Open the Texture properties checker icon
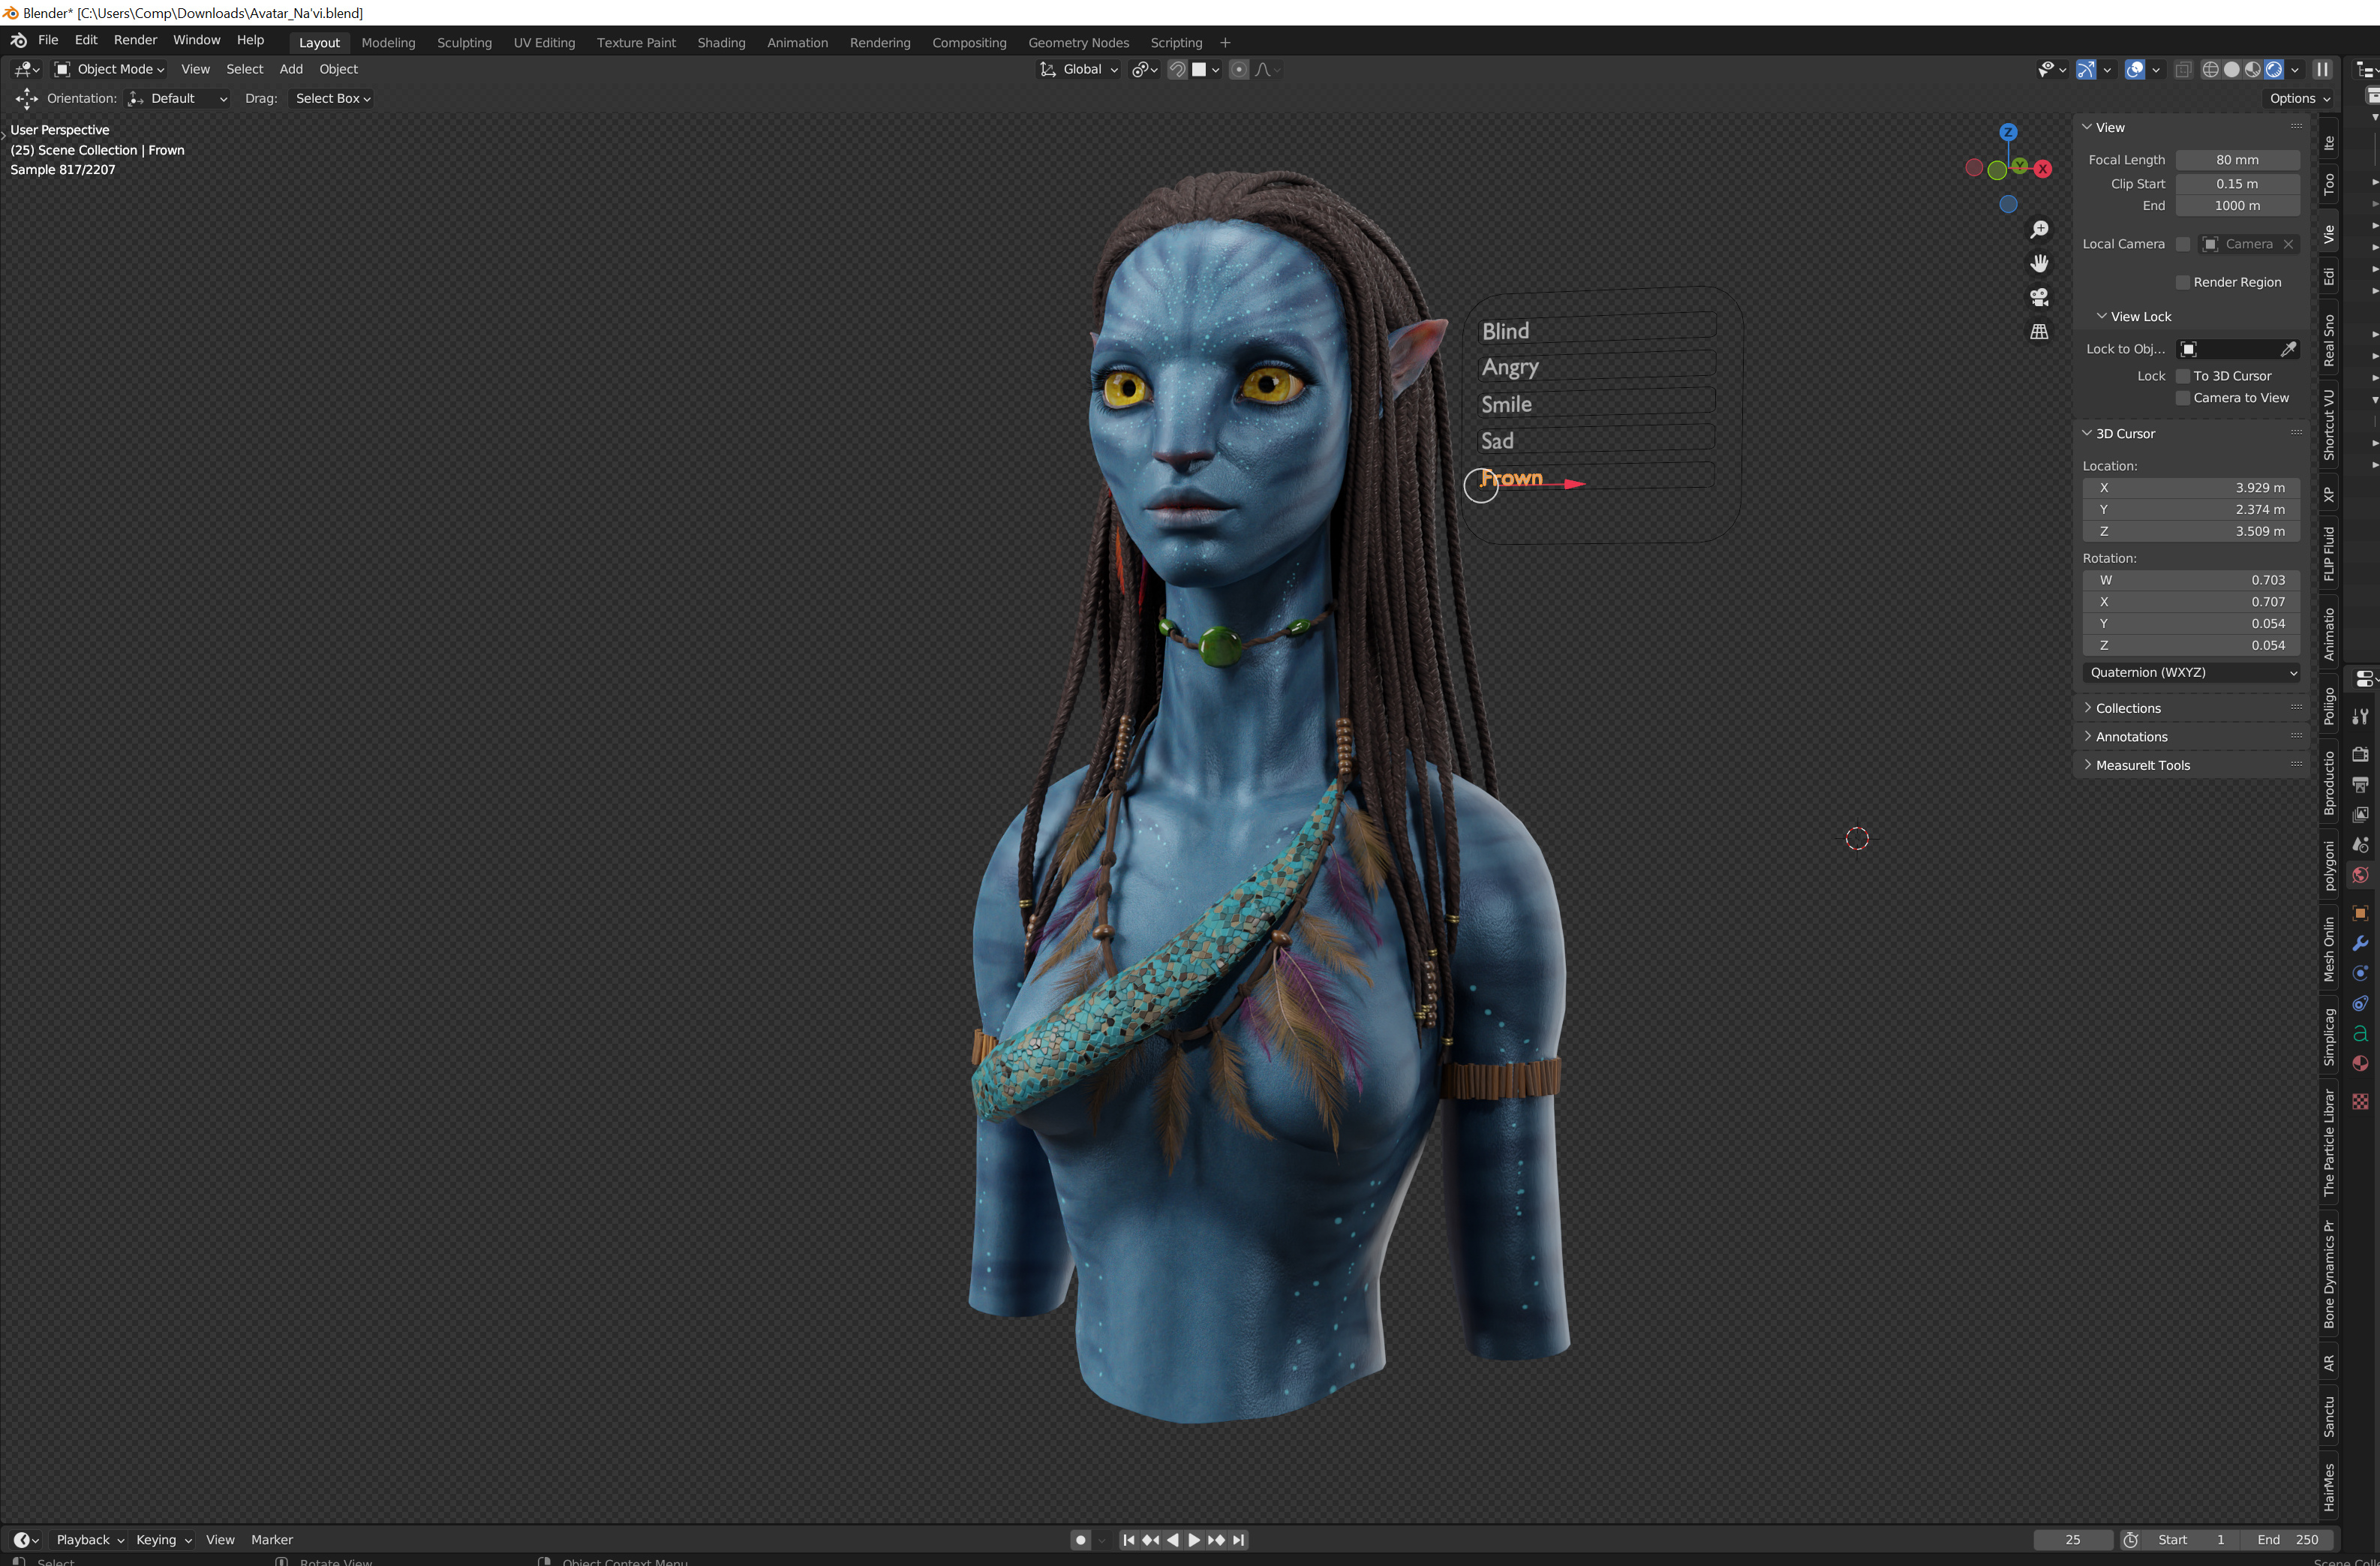 tap(2360, 1101)
